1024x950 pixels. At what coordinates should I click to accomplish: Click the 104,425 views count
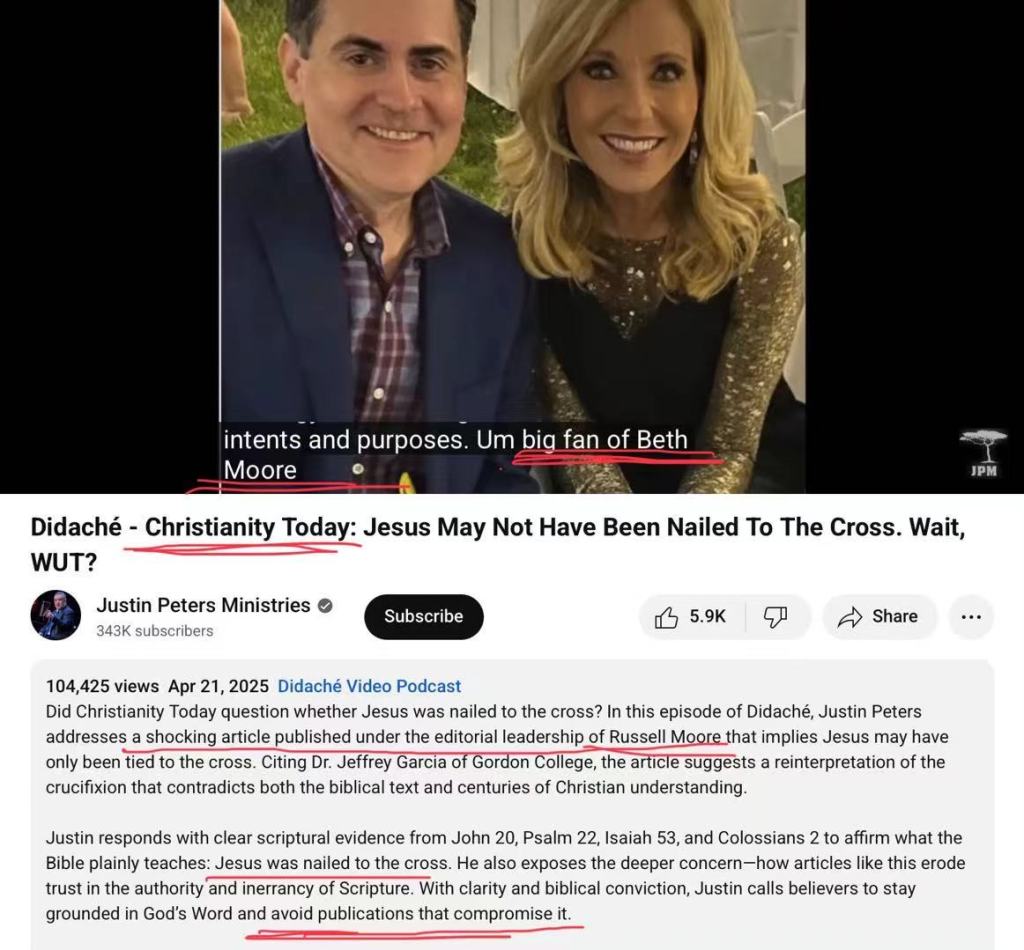[x=102, y=686]
